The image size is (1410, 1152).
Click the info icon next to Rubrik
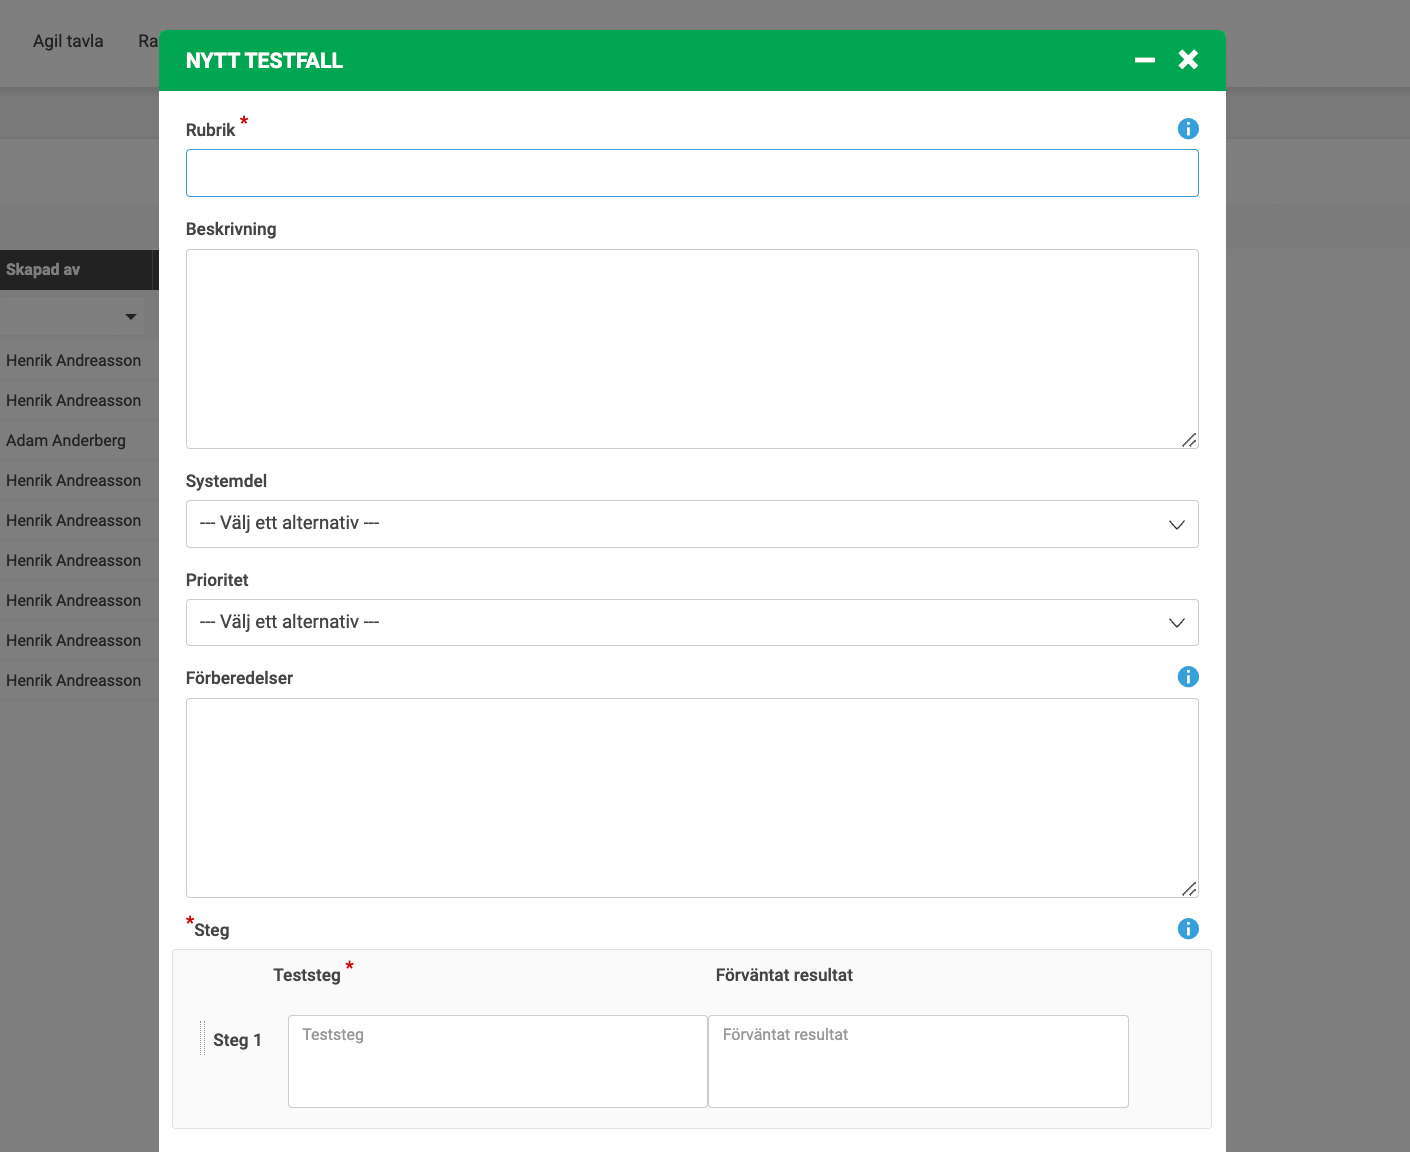coord(1187,129)
